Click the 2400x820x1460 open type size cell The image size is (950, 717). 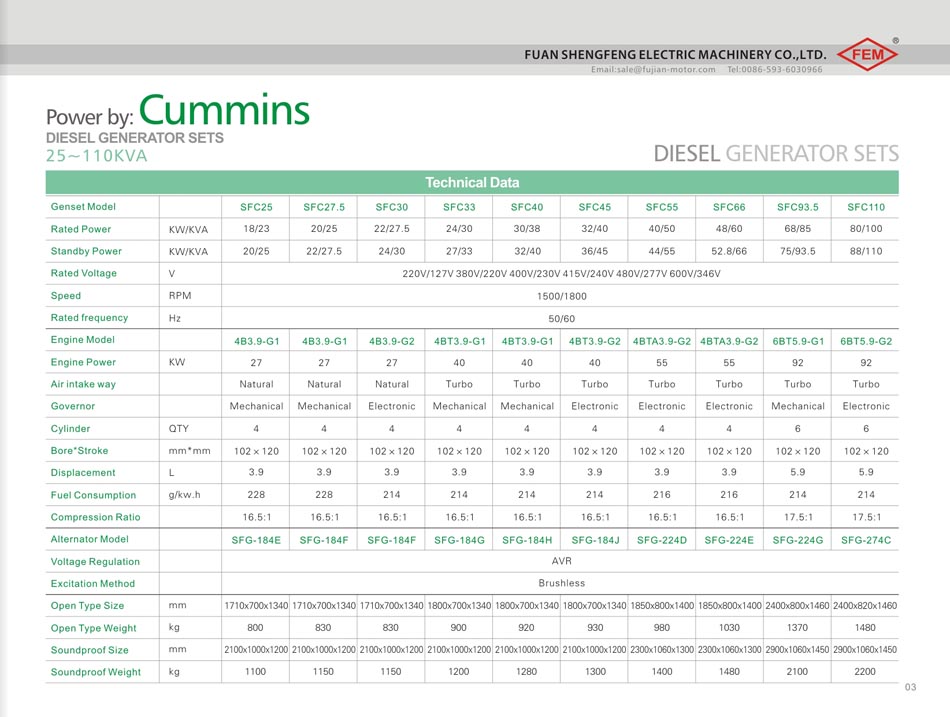tap(865, 605)
